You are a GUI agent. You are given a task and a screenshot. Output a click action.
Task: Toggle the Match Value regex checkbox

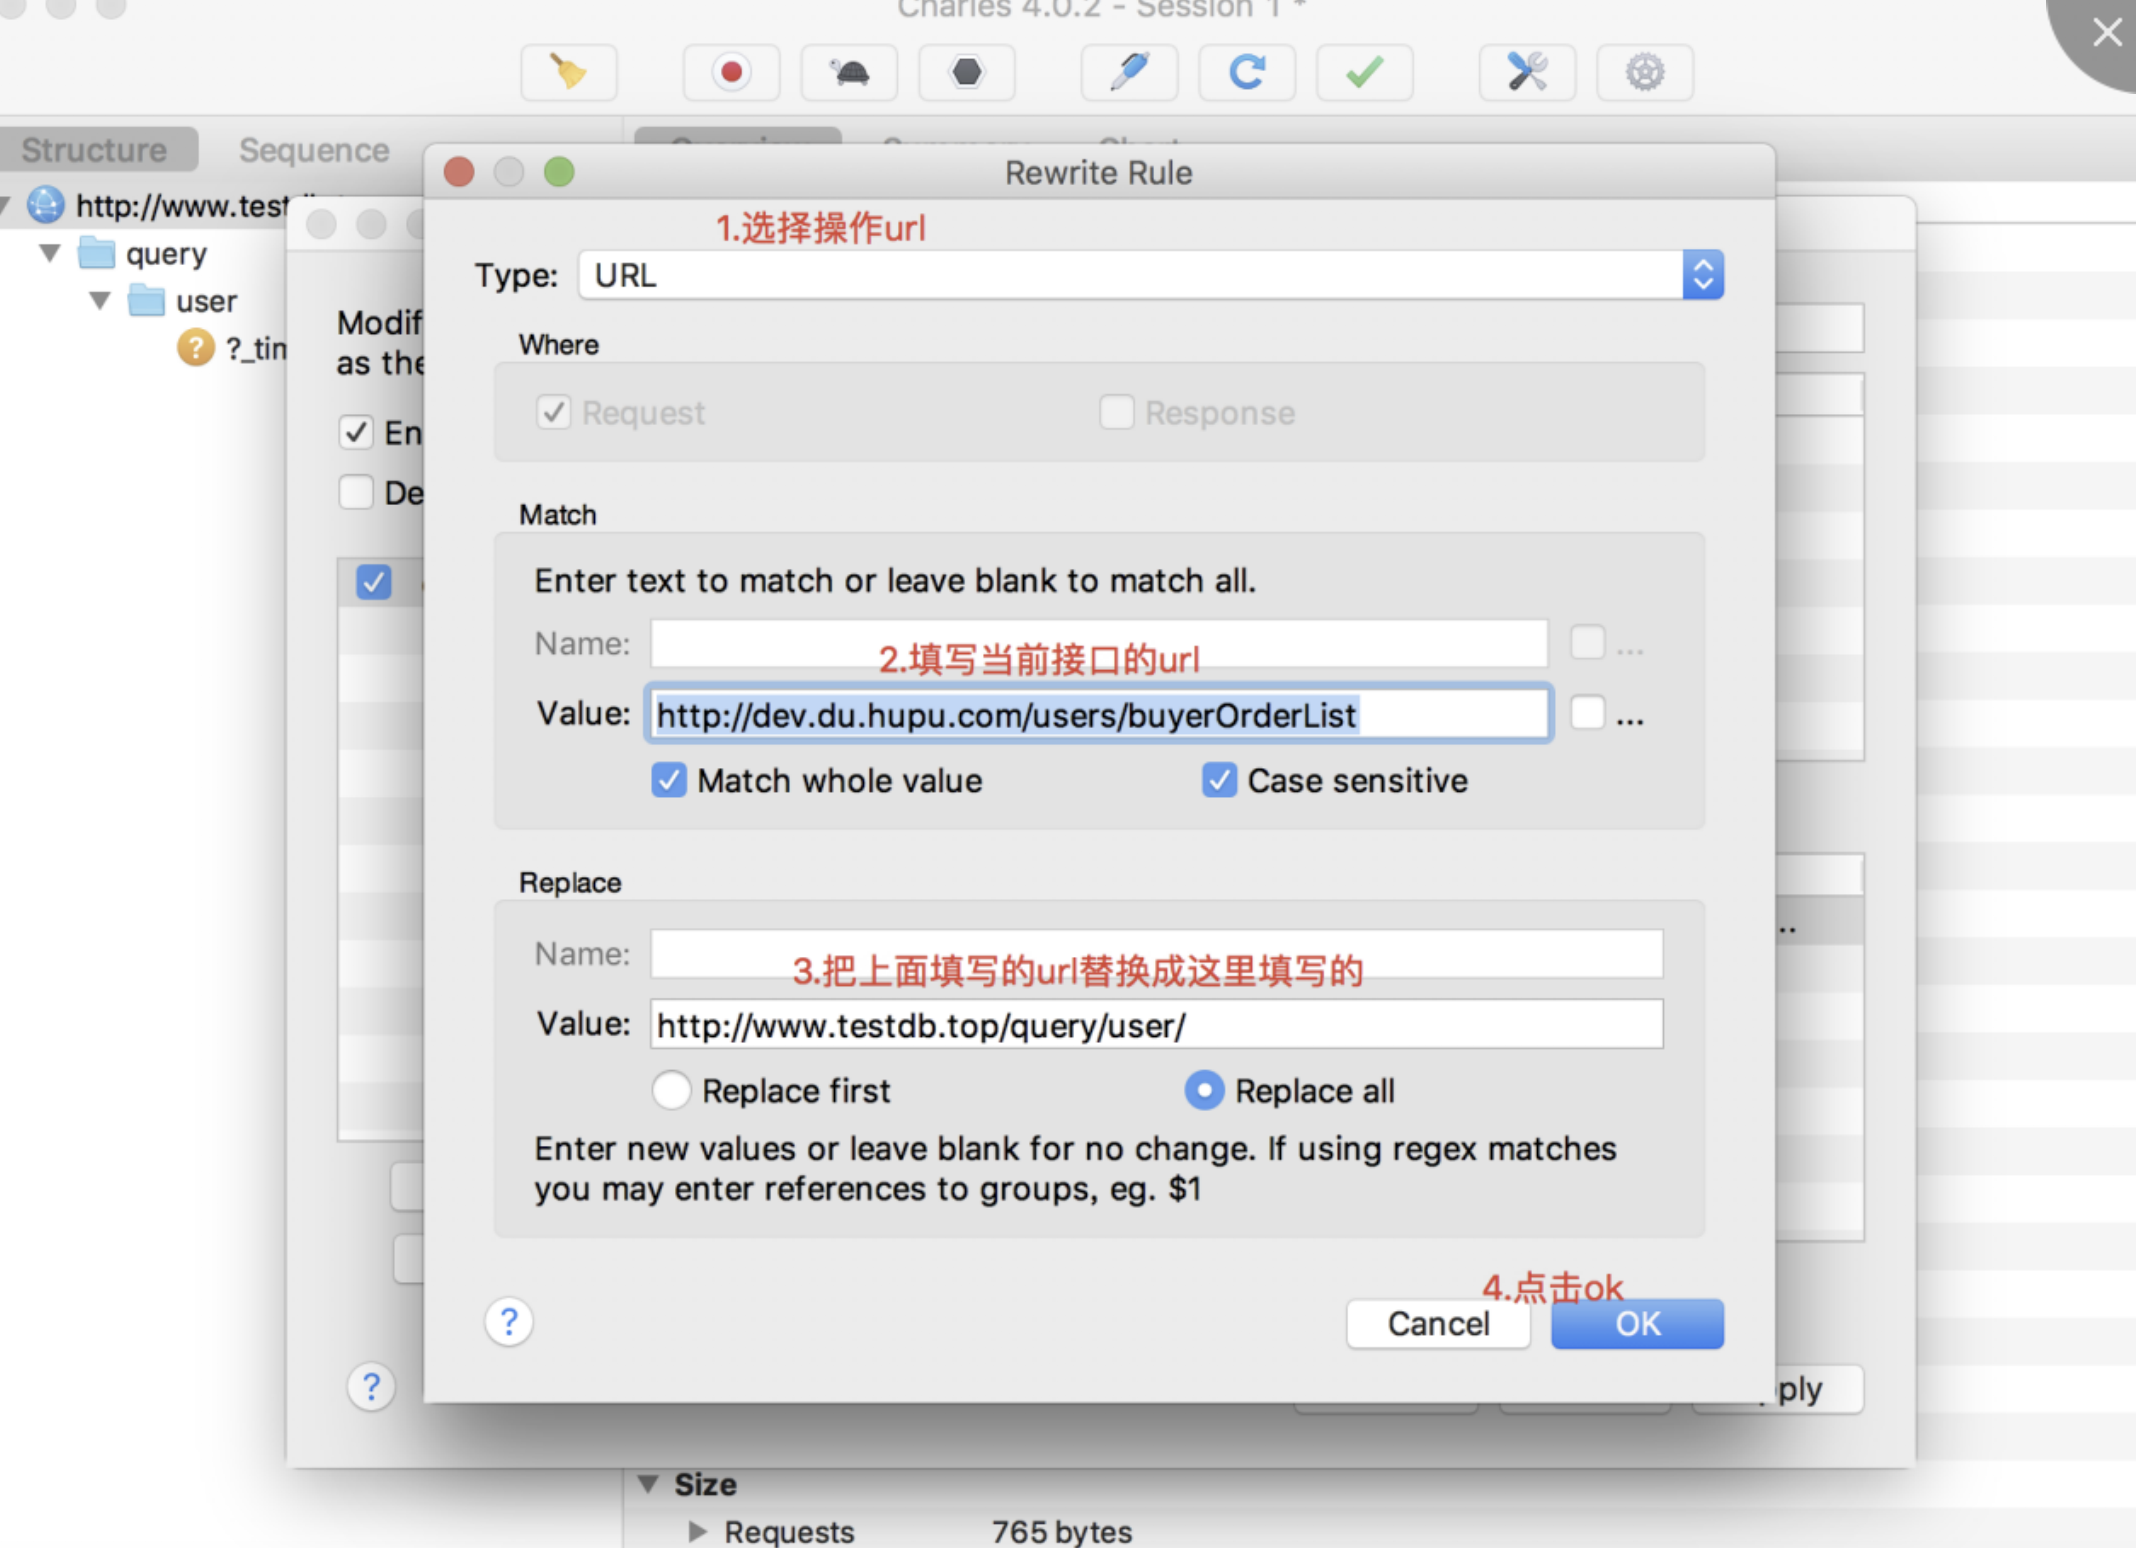tap(1588, 713)
